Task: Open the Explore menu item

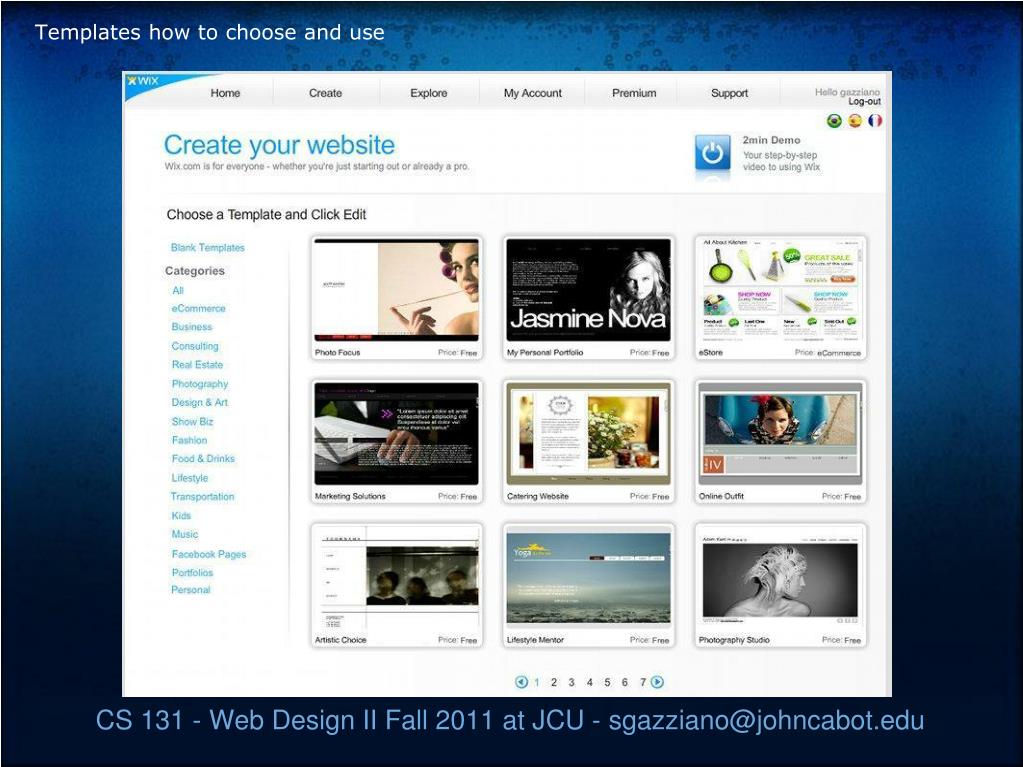Action: point(429,93)
